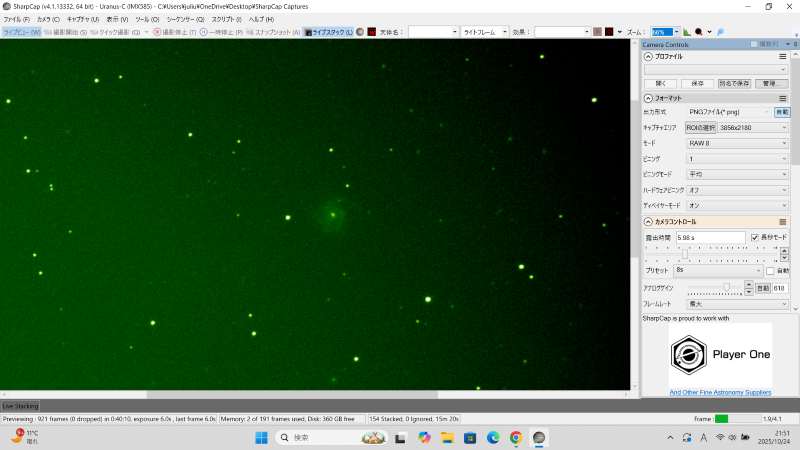Open the モード RAW 8 dropdown
Image resolution: width=800 pixels, height=450 pixels.
[x=738, y=143]
